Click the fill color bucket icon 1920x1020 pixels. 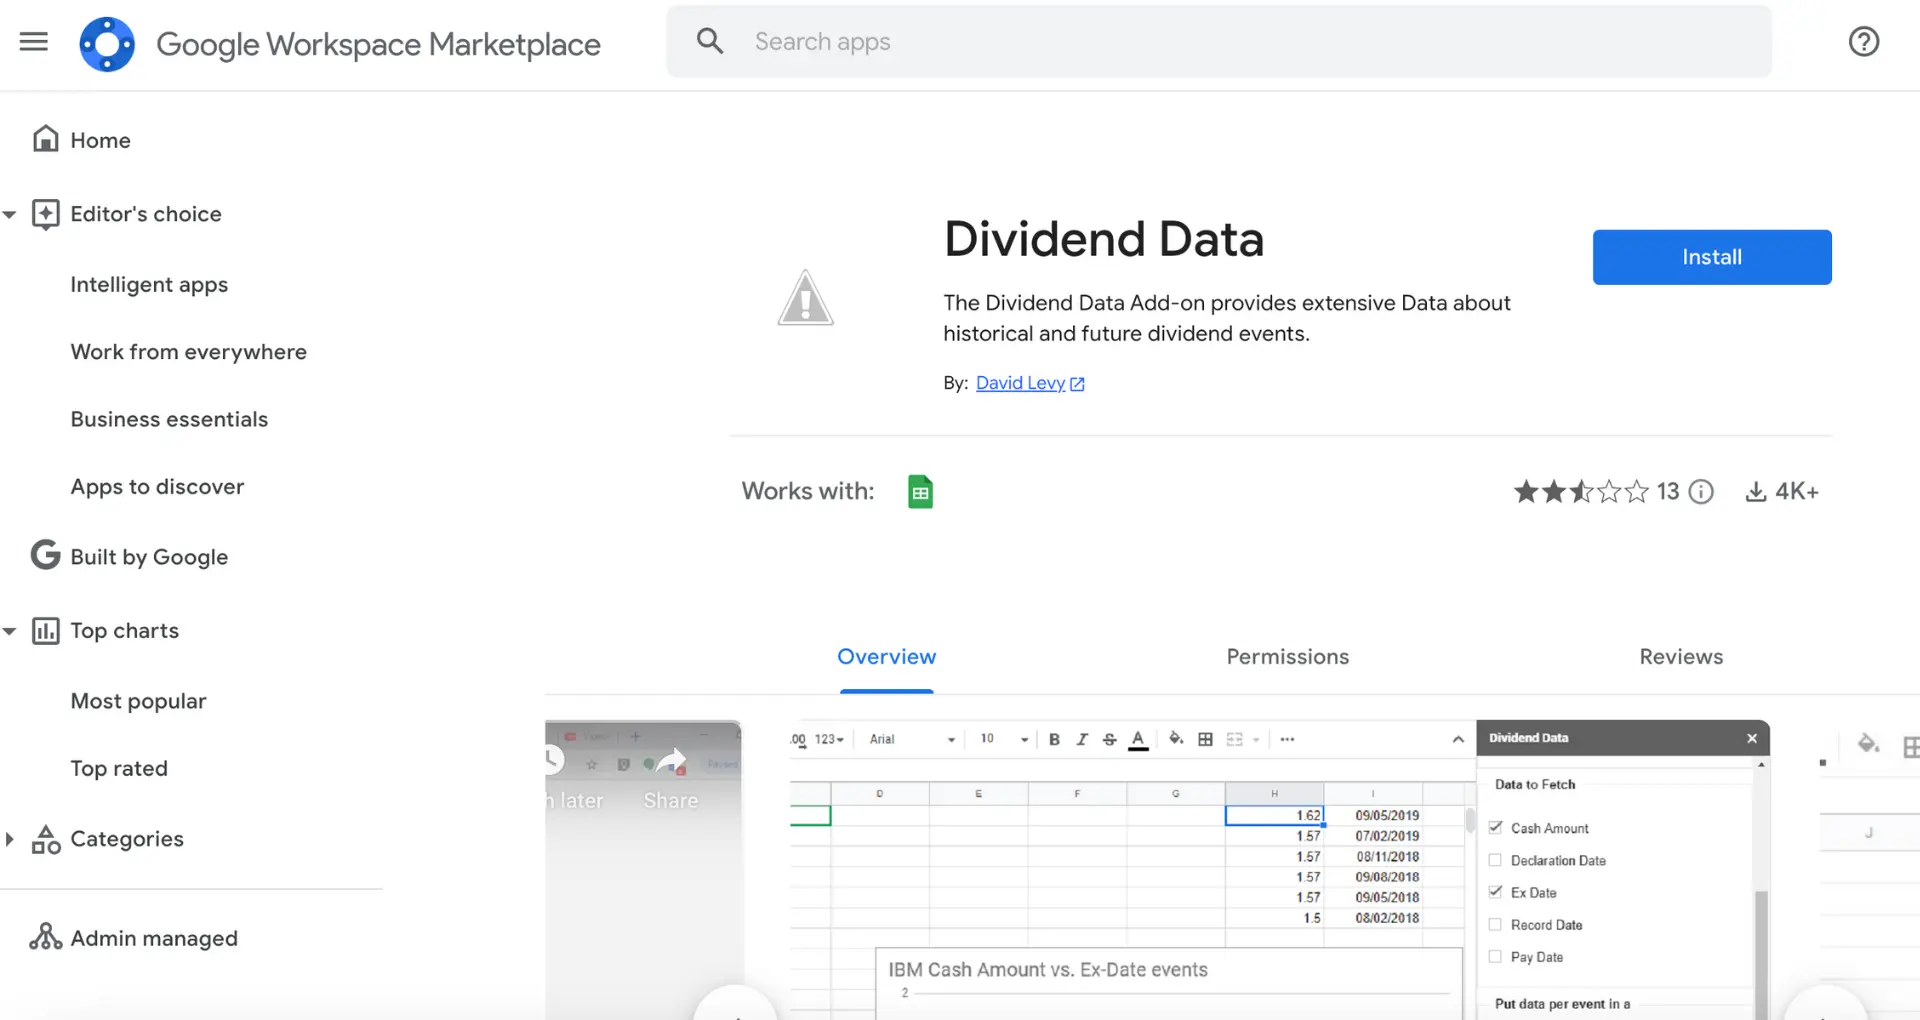point(1176,739)
